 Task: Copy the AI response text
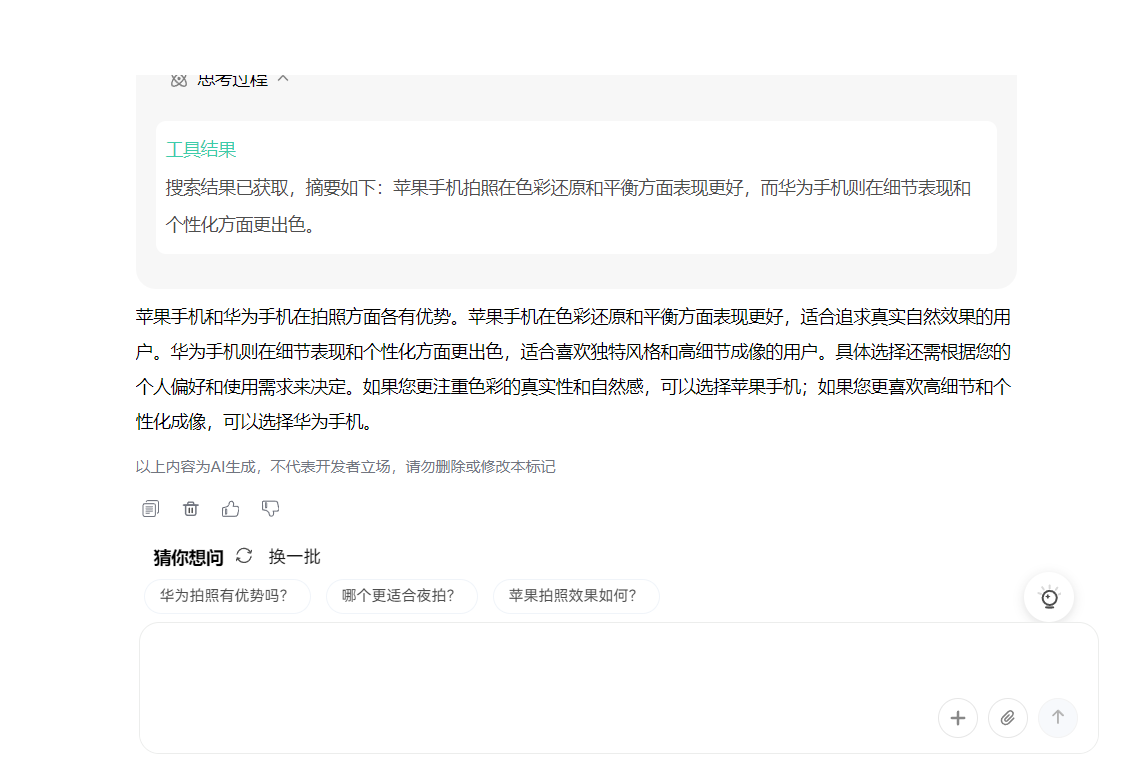point(150,508)
